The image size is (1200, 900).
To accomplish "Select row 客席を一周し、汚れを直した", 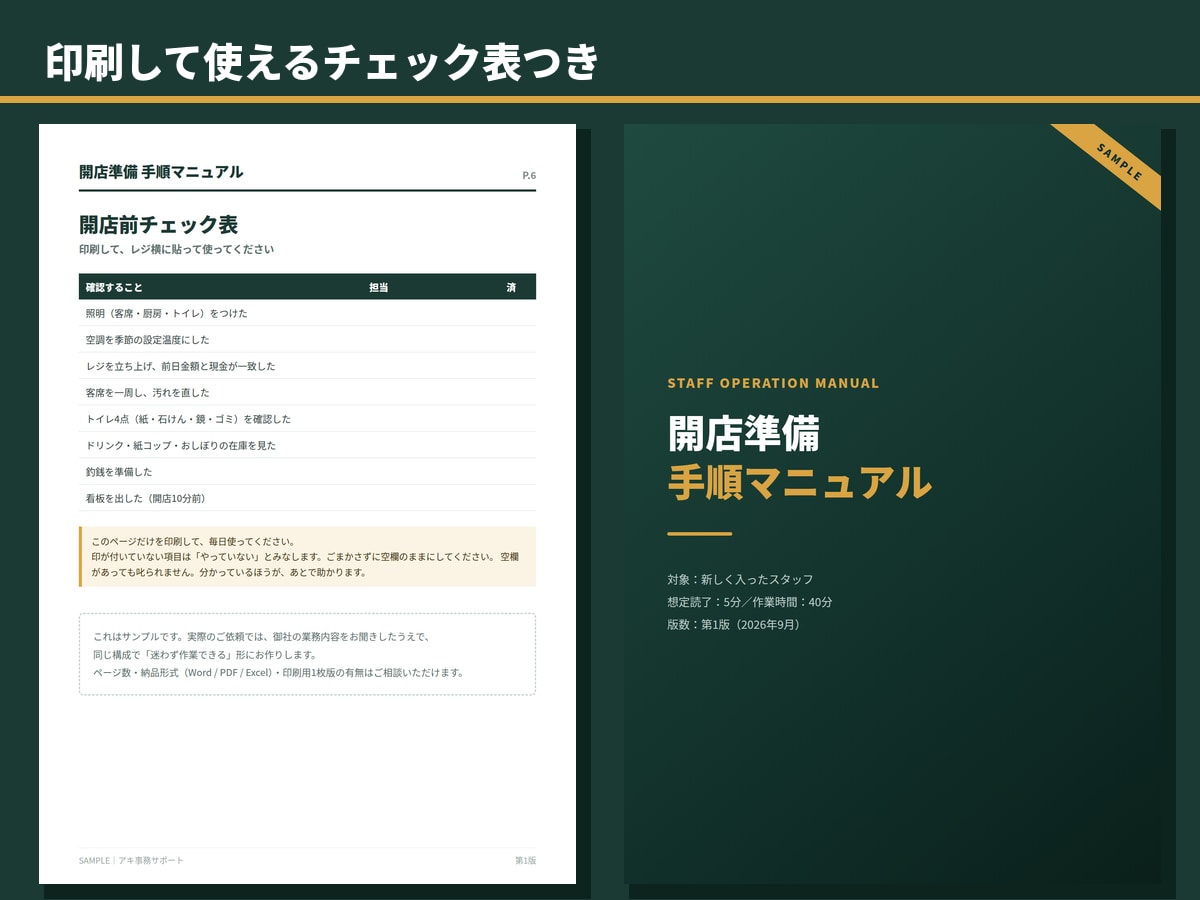I will point(307,392).
